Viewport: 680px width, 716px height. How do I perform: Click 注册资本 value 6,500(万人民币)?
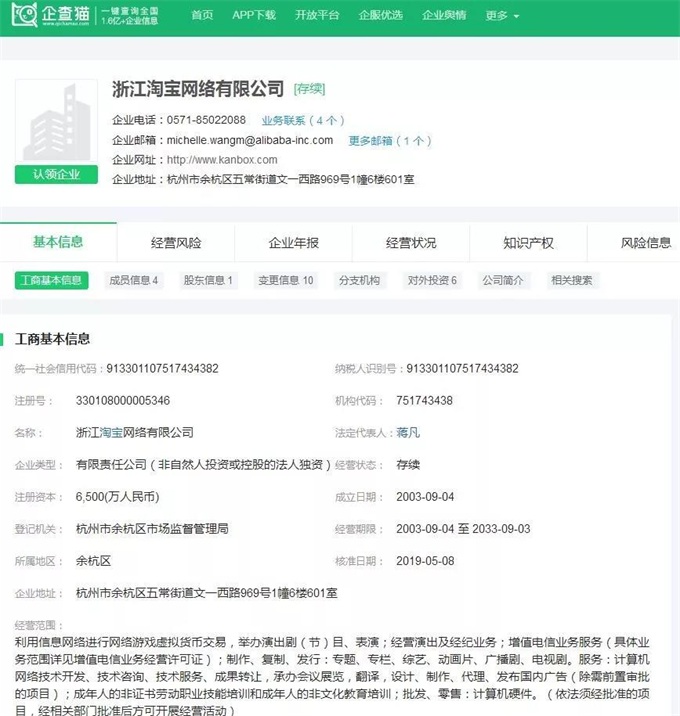point(117,497)
